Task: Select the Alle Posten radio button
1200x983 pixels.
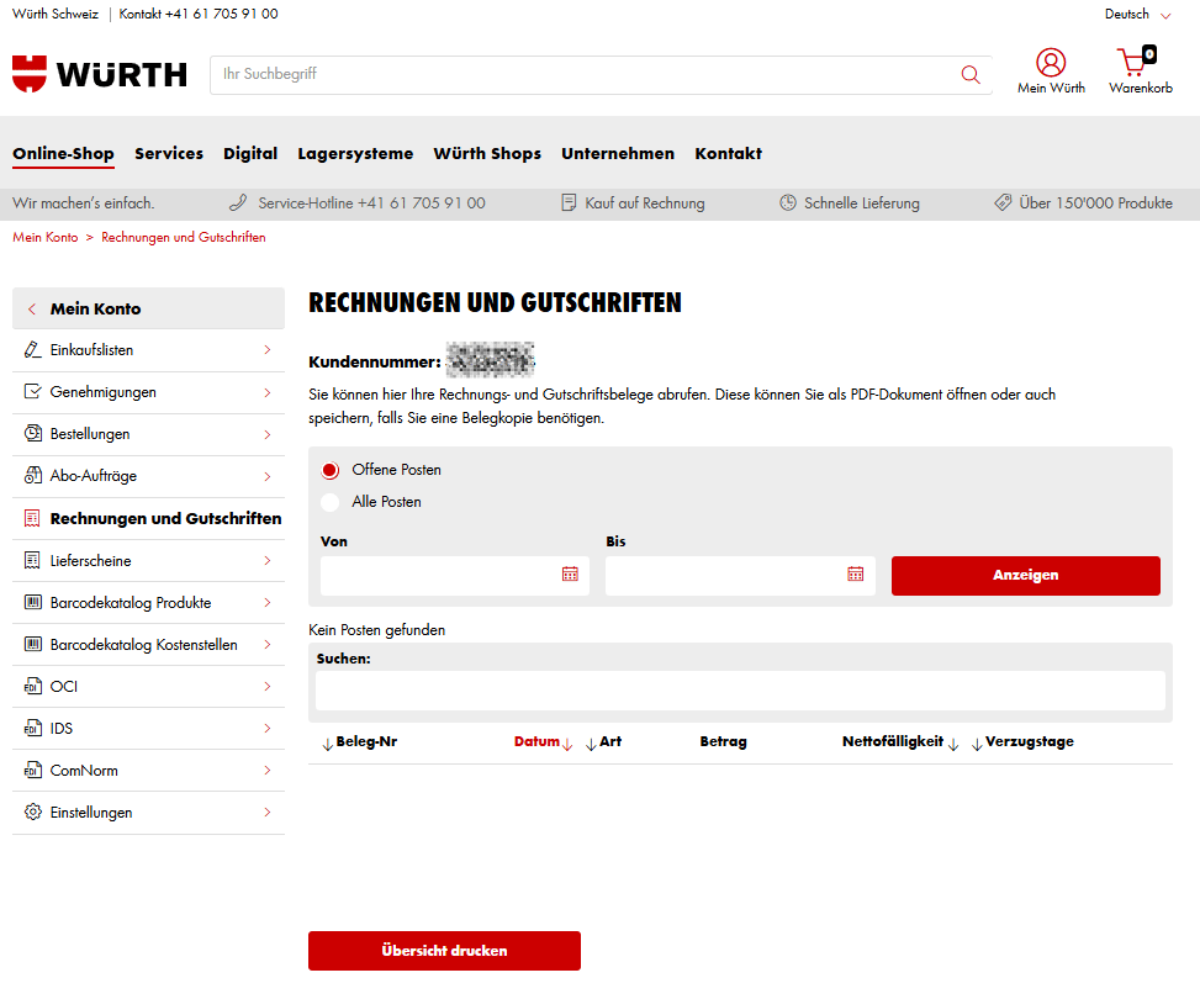Action: 330,502
